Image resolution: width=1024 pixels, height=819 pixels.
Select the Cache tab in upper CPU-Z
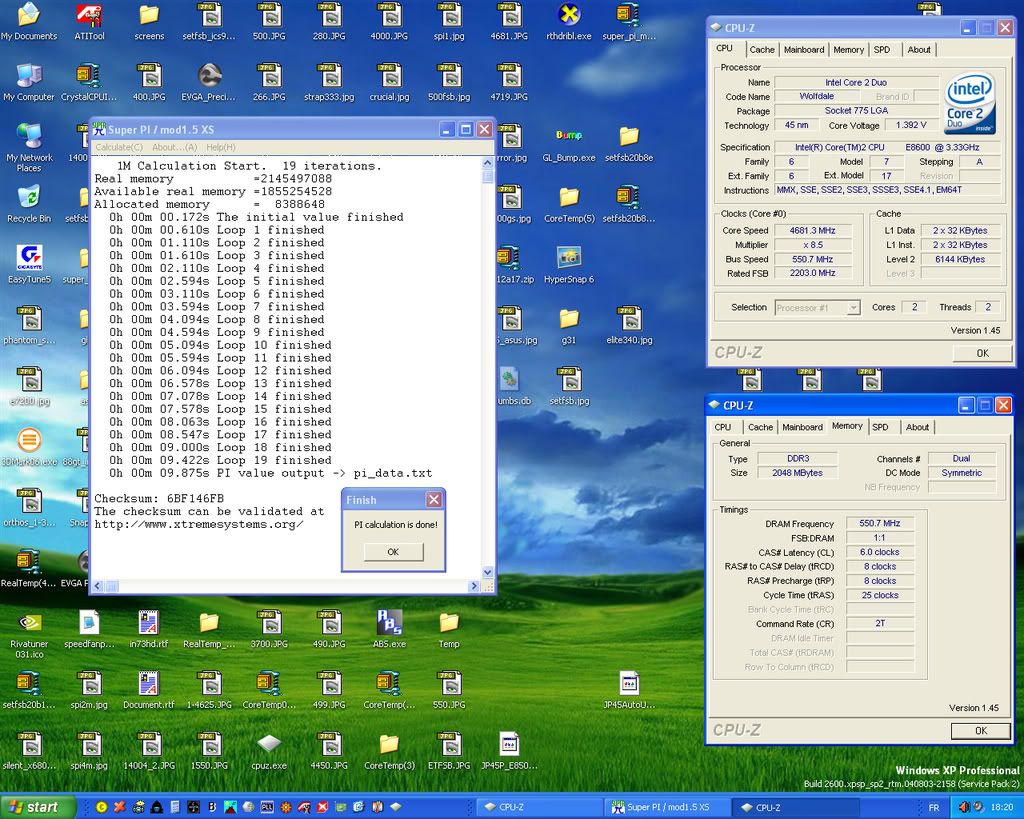click(762, 49)
